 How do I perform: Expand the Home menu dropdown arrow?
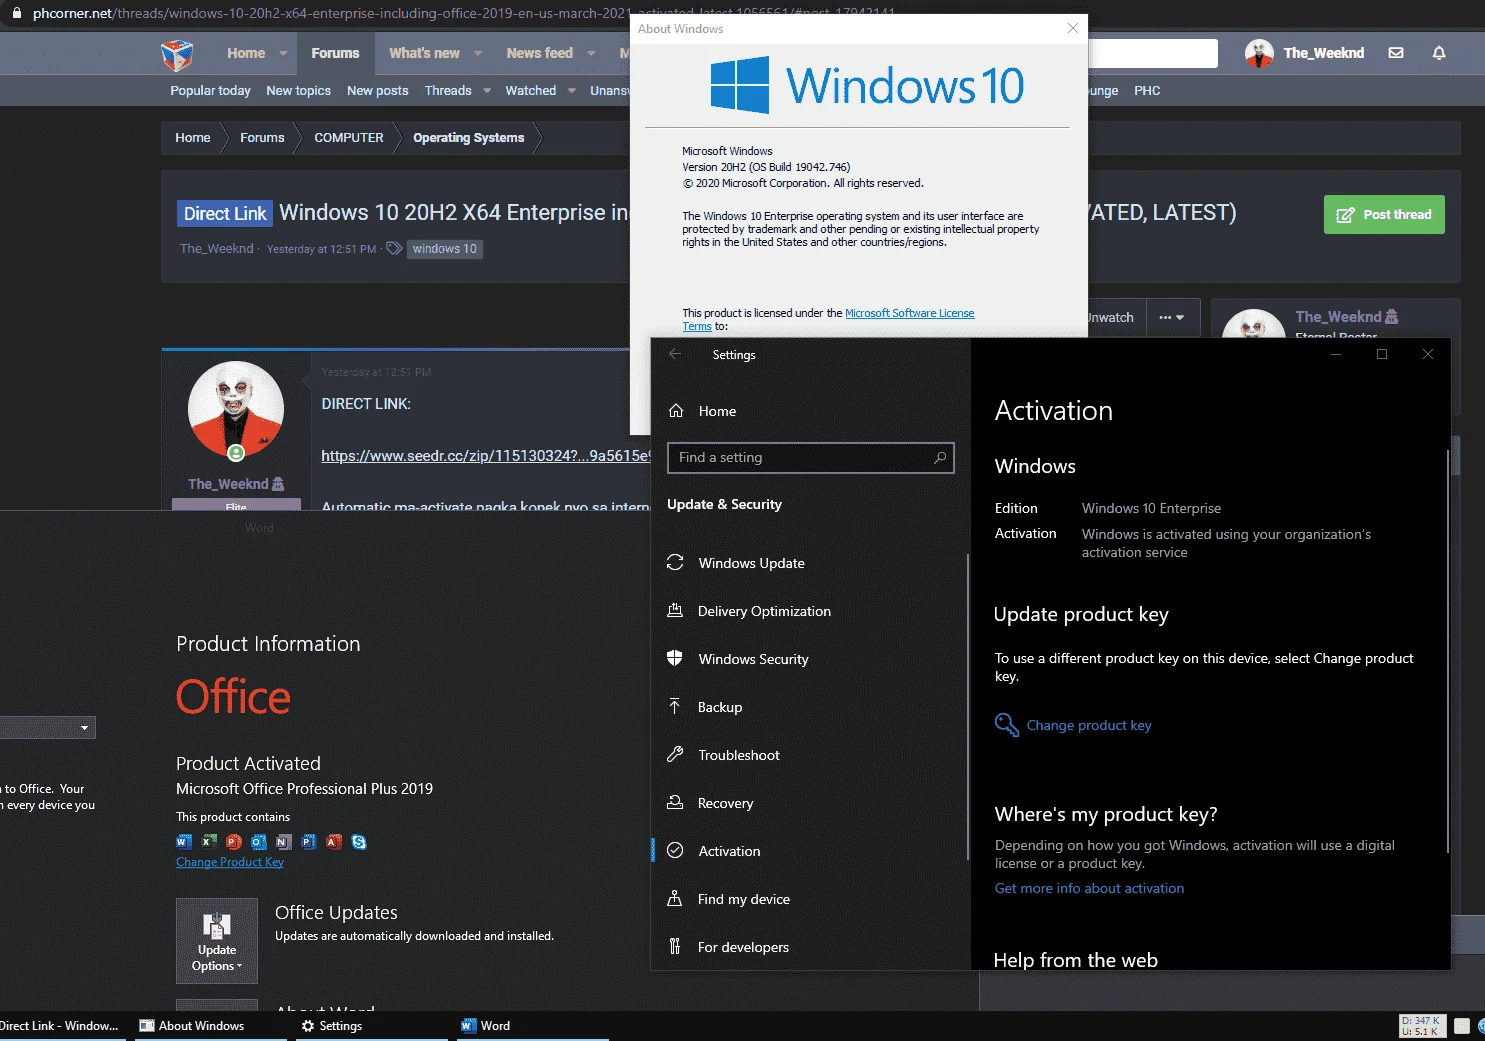(283, 53)
